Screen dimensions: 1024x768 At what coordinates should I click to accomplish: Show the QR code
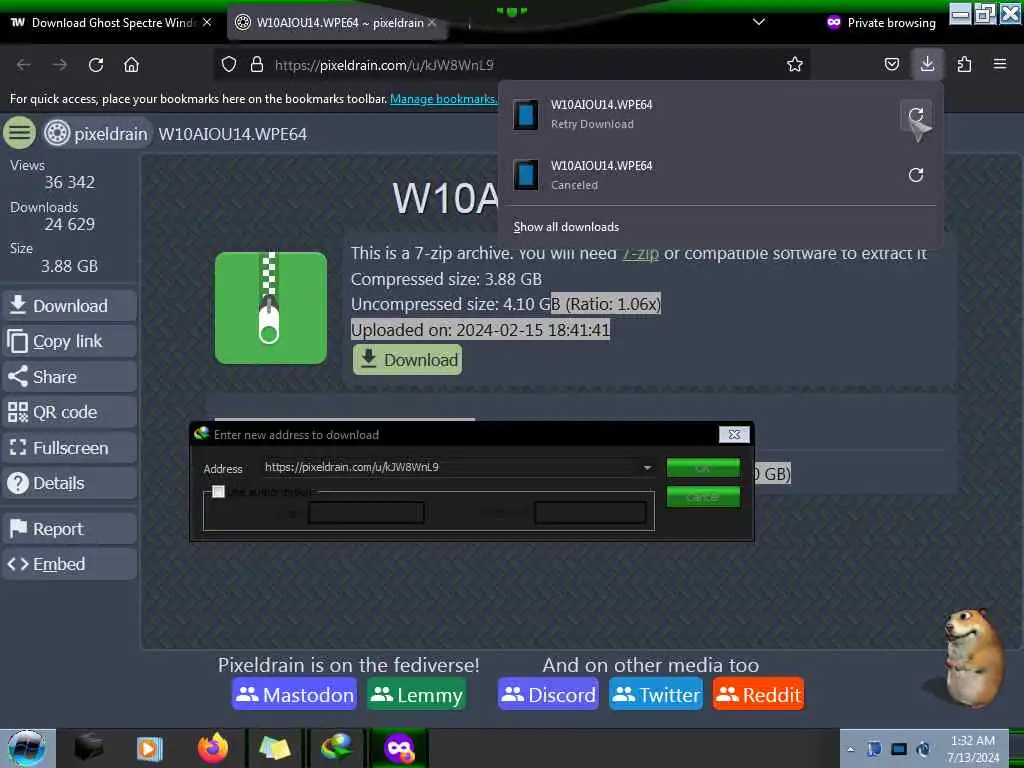[70, 412]
